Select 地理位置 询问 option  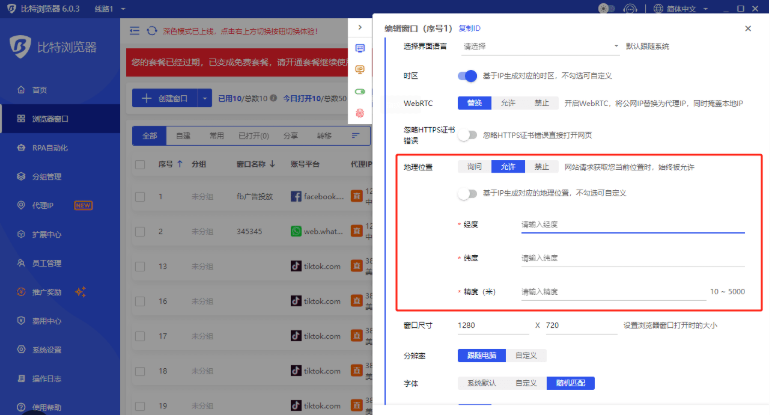tap(474, 167)
